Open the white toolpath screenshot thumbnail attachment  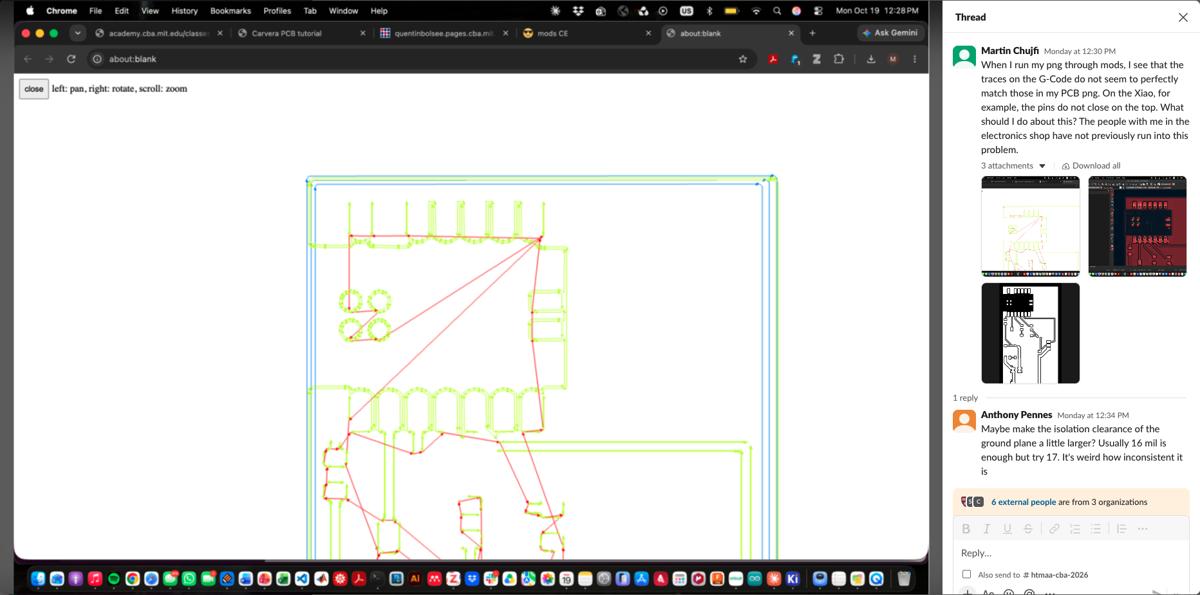1031,227
